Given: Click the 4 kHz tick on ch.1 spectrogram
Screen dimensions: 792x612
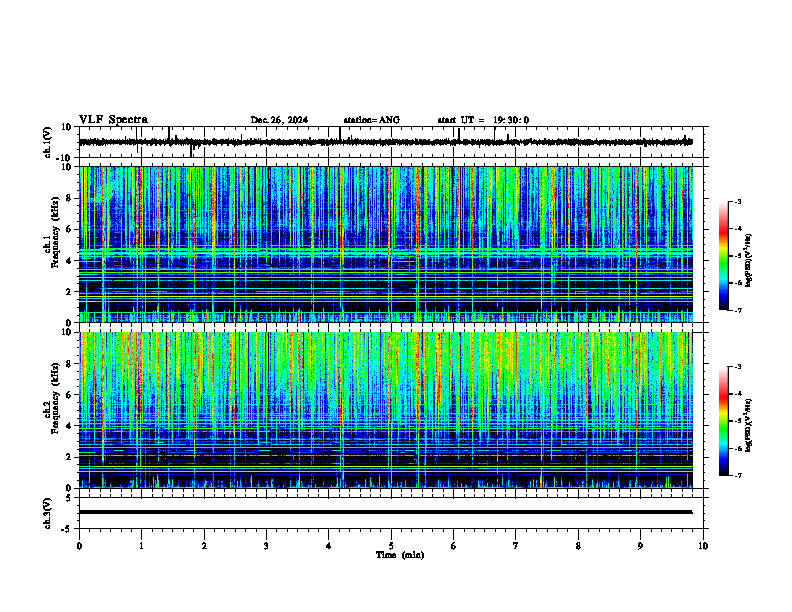Looking at the screenshot, I should 69,261.
